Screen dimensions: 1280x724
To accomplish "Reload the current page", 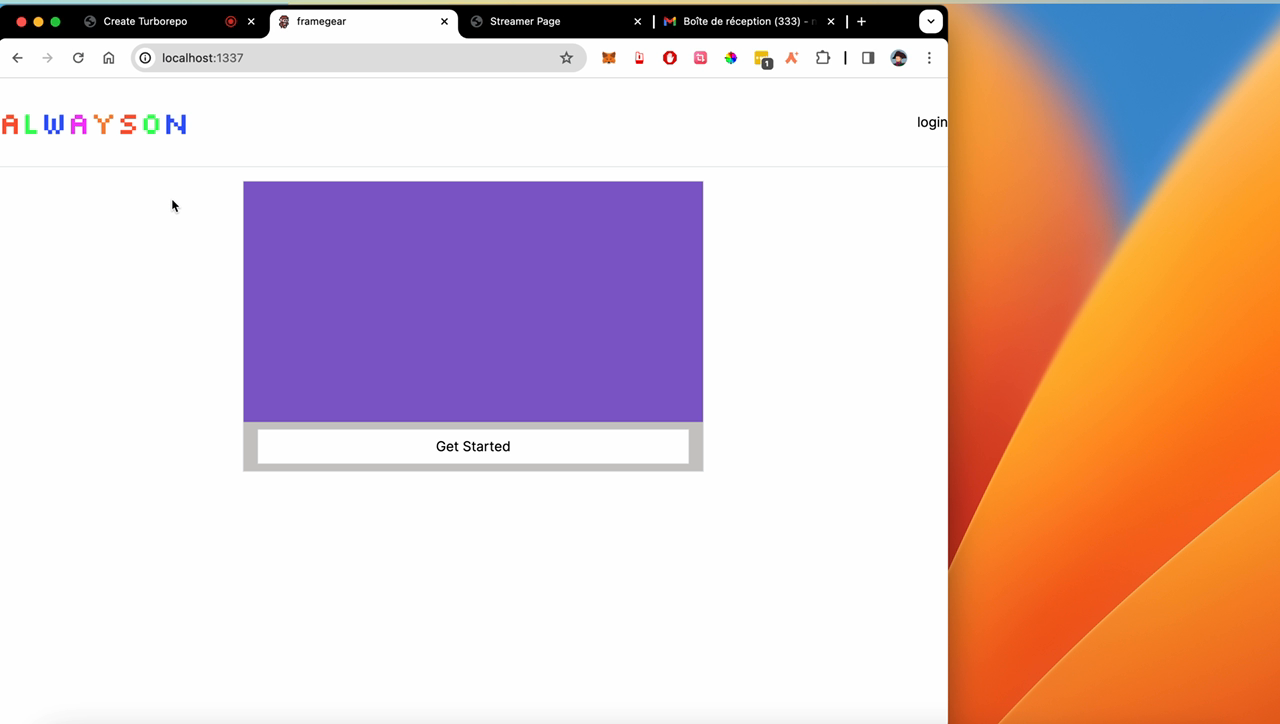I will pos(78,58).
